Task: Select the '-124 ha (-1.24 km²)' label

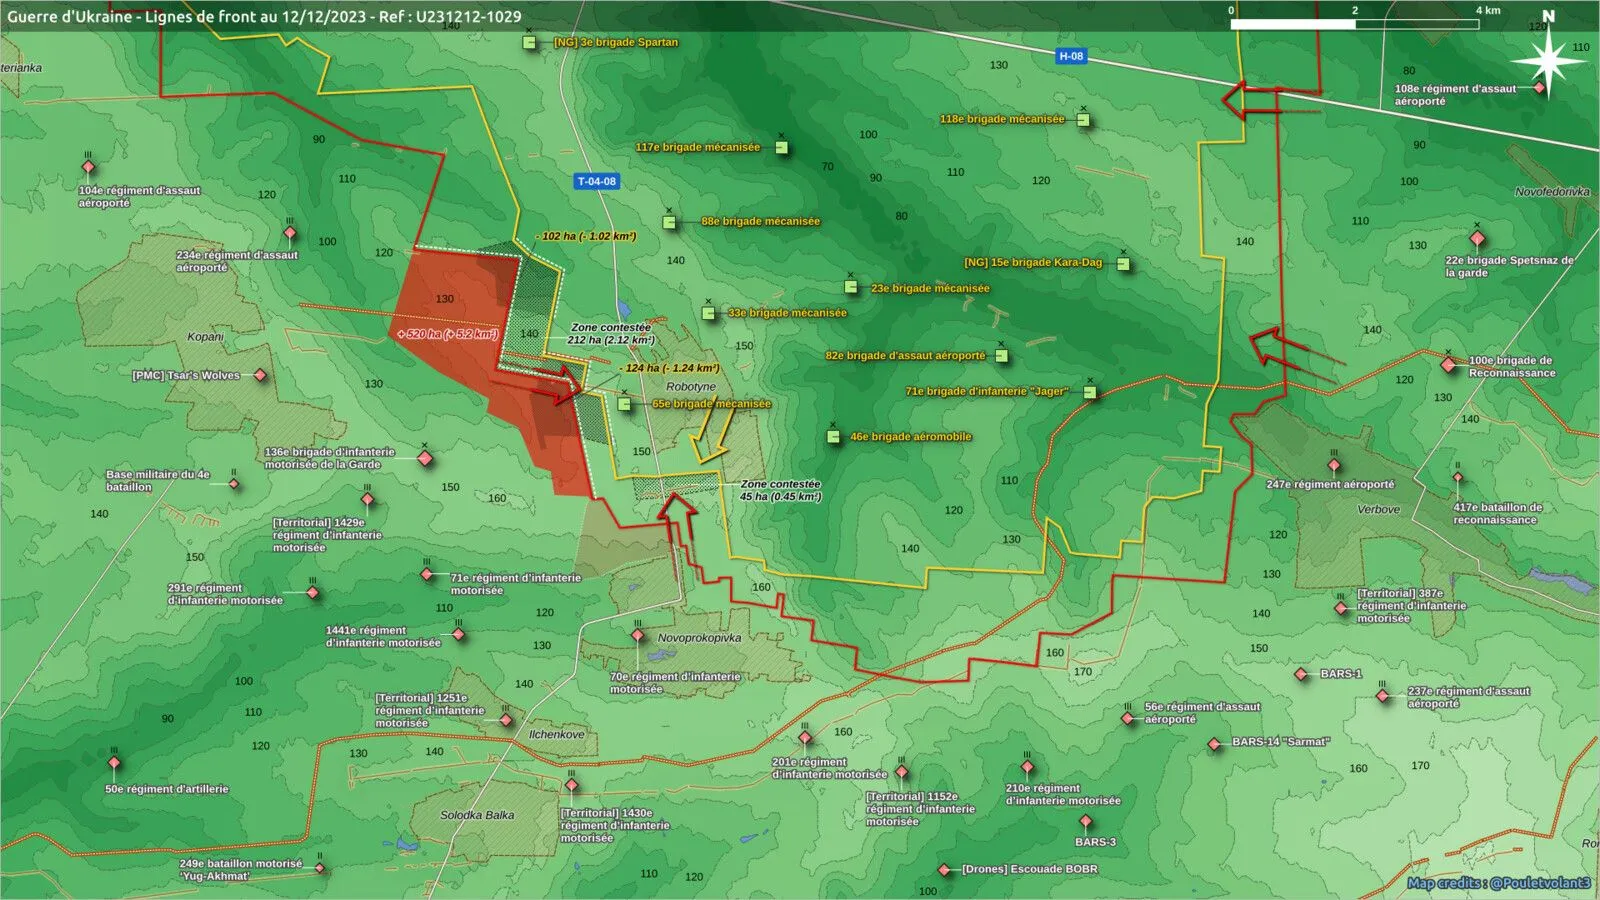Action: 670,368
